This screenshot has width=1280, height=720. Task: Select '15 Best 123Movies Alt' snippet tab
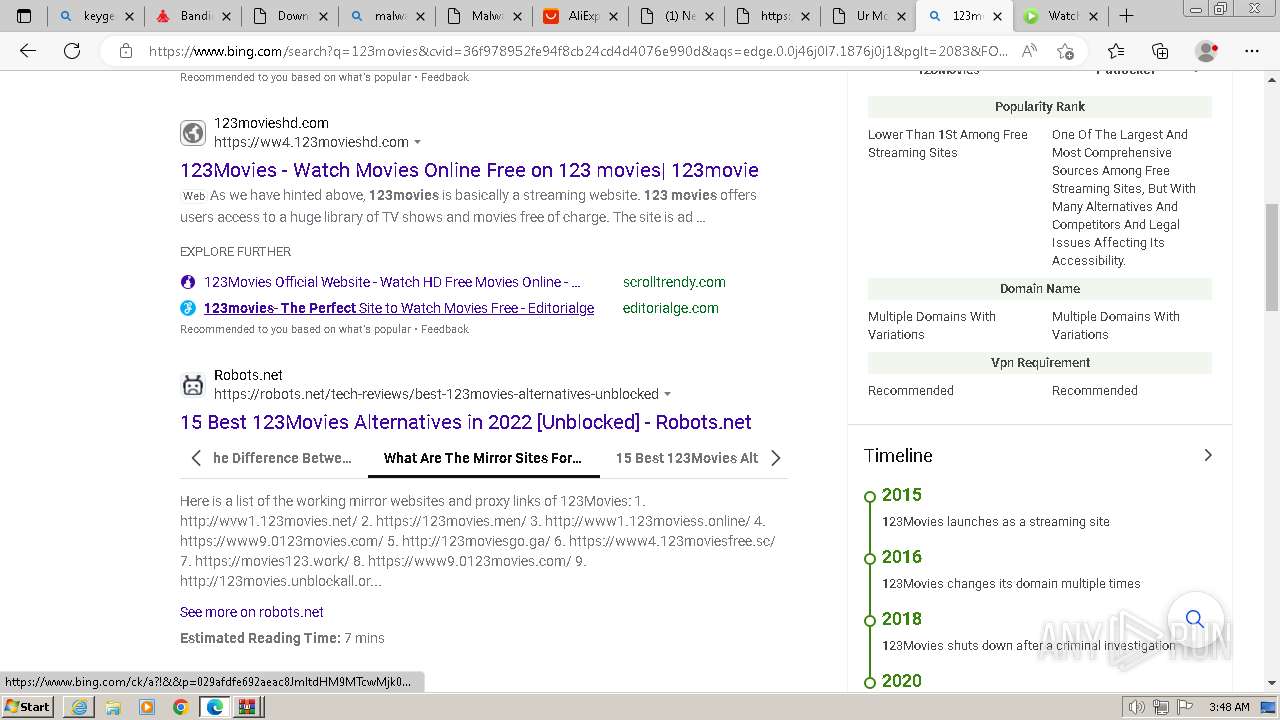tap(687, 458)
